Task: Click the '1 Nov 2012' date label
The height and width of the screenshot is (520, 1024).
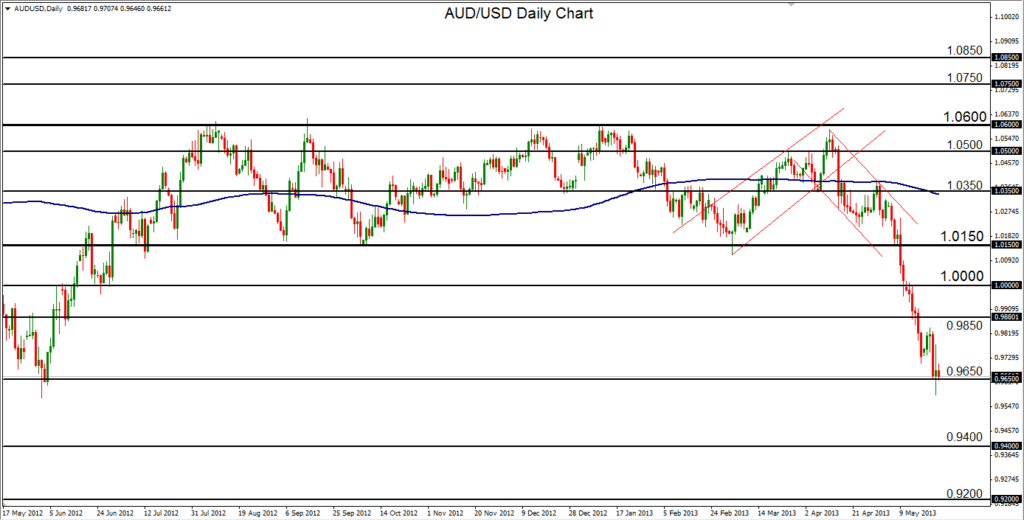Action: point(446,514)
